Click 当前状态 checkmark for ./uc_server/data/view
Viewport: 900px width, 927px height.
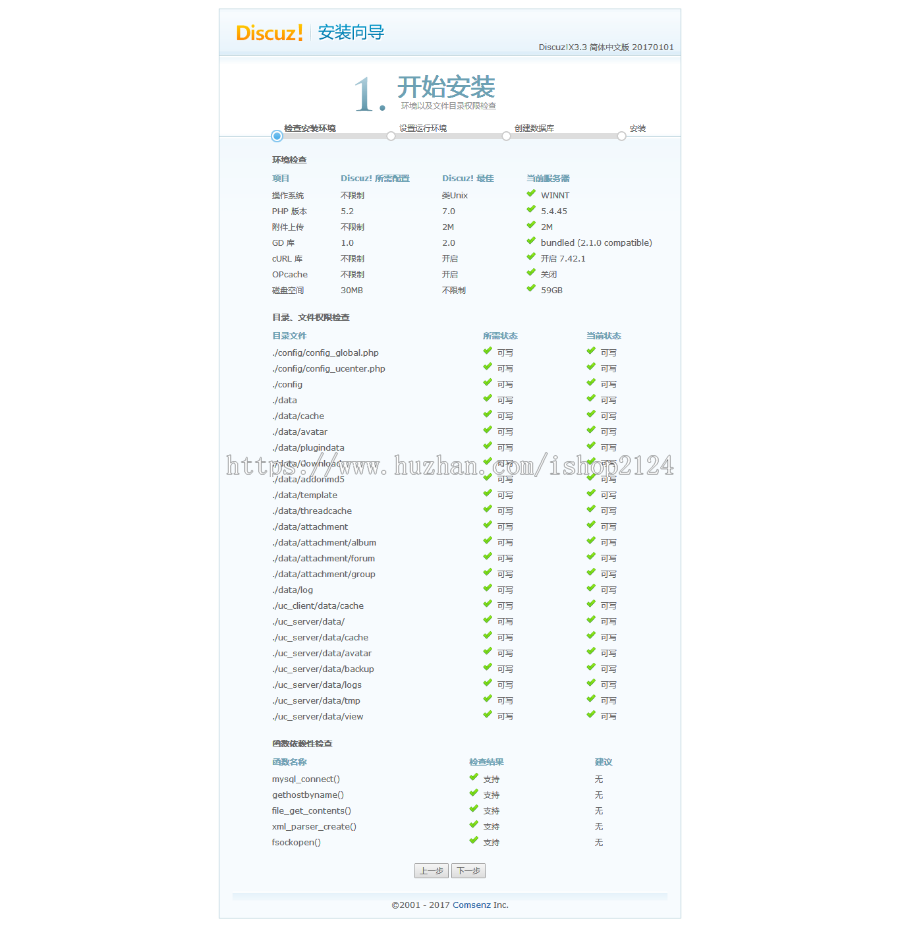[x=591, y=715]
